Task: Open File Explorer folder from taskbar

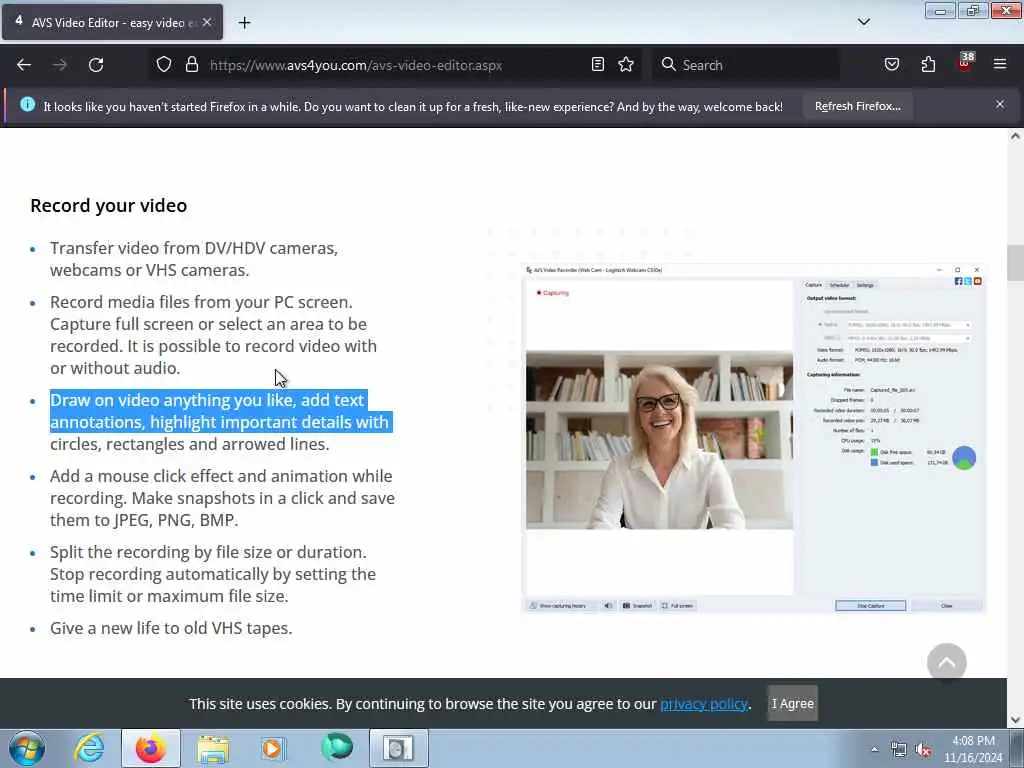Action: pyautogui.click(x=213, y=748)
